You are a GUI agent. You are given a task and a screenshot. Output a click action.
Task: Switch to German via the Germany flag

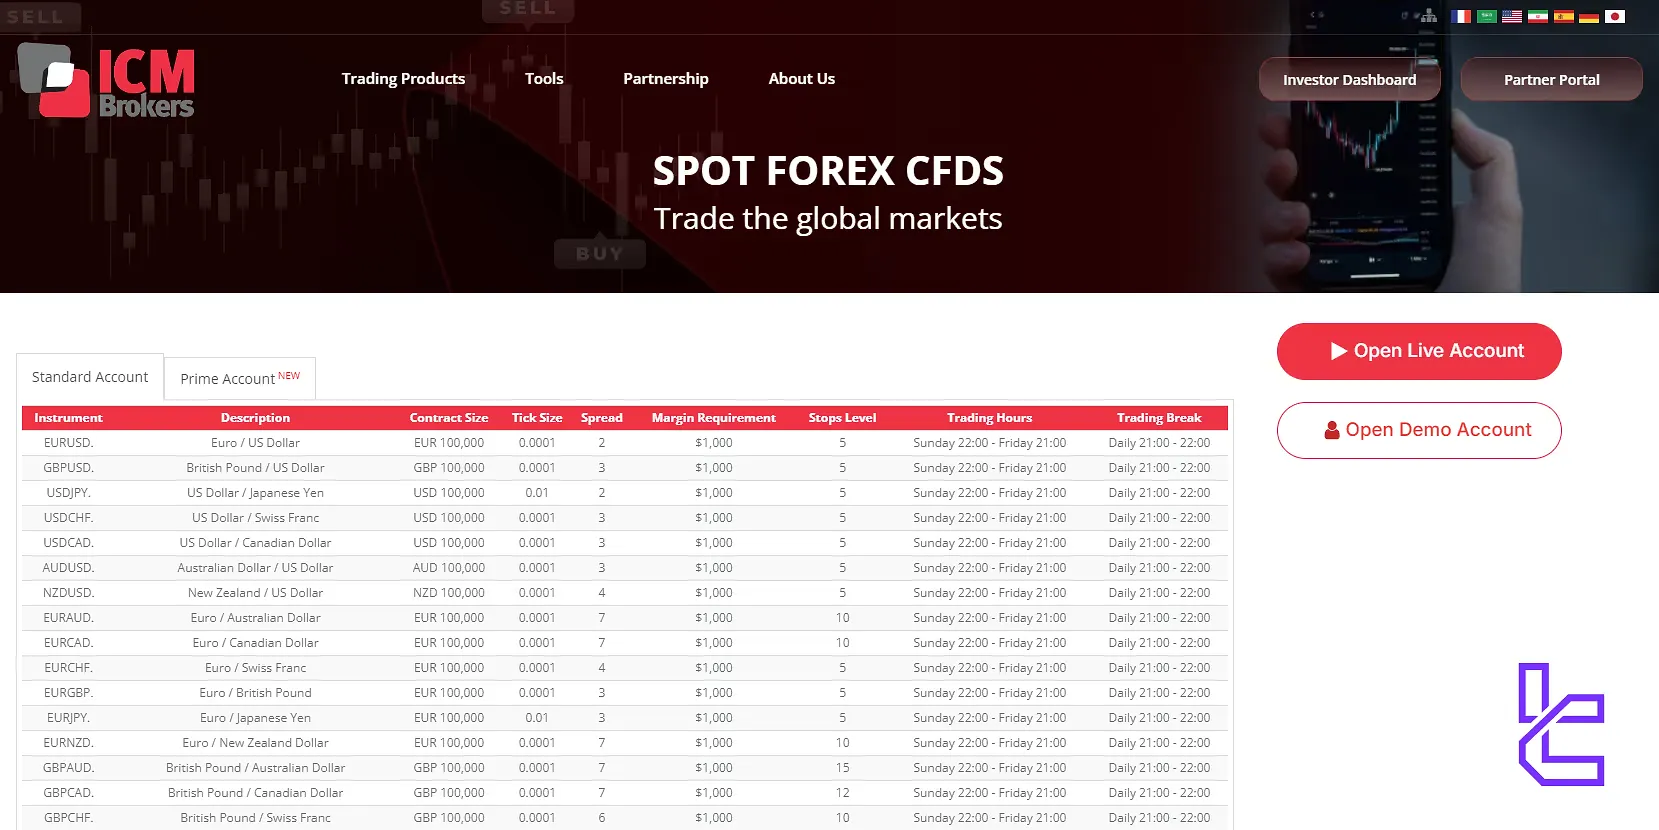pos(1589,16)
